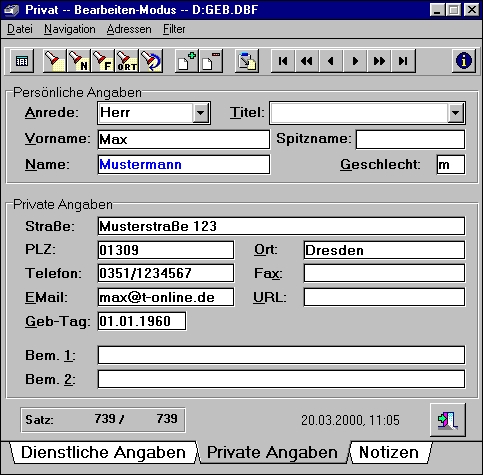
Task: Jump to the last record
Action: tap(403, 61)
